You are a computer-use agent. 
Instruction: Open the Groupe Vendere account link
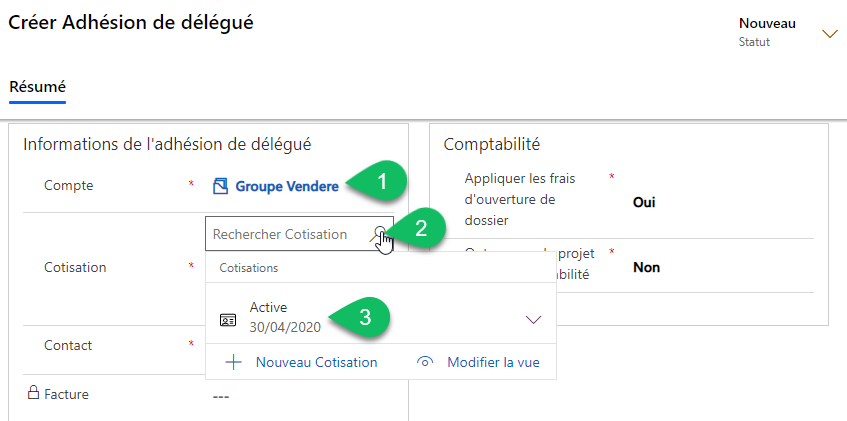[286, 186]
